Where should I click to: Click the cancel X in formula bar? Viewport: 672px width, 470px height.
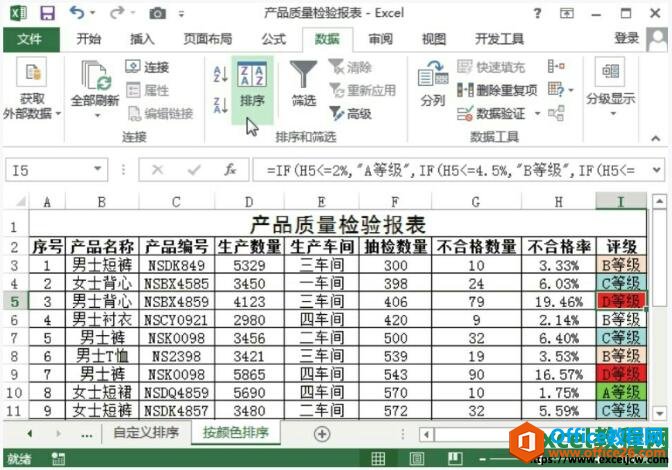click(x=158, y=170)
